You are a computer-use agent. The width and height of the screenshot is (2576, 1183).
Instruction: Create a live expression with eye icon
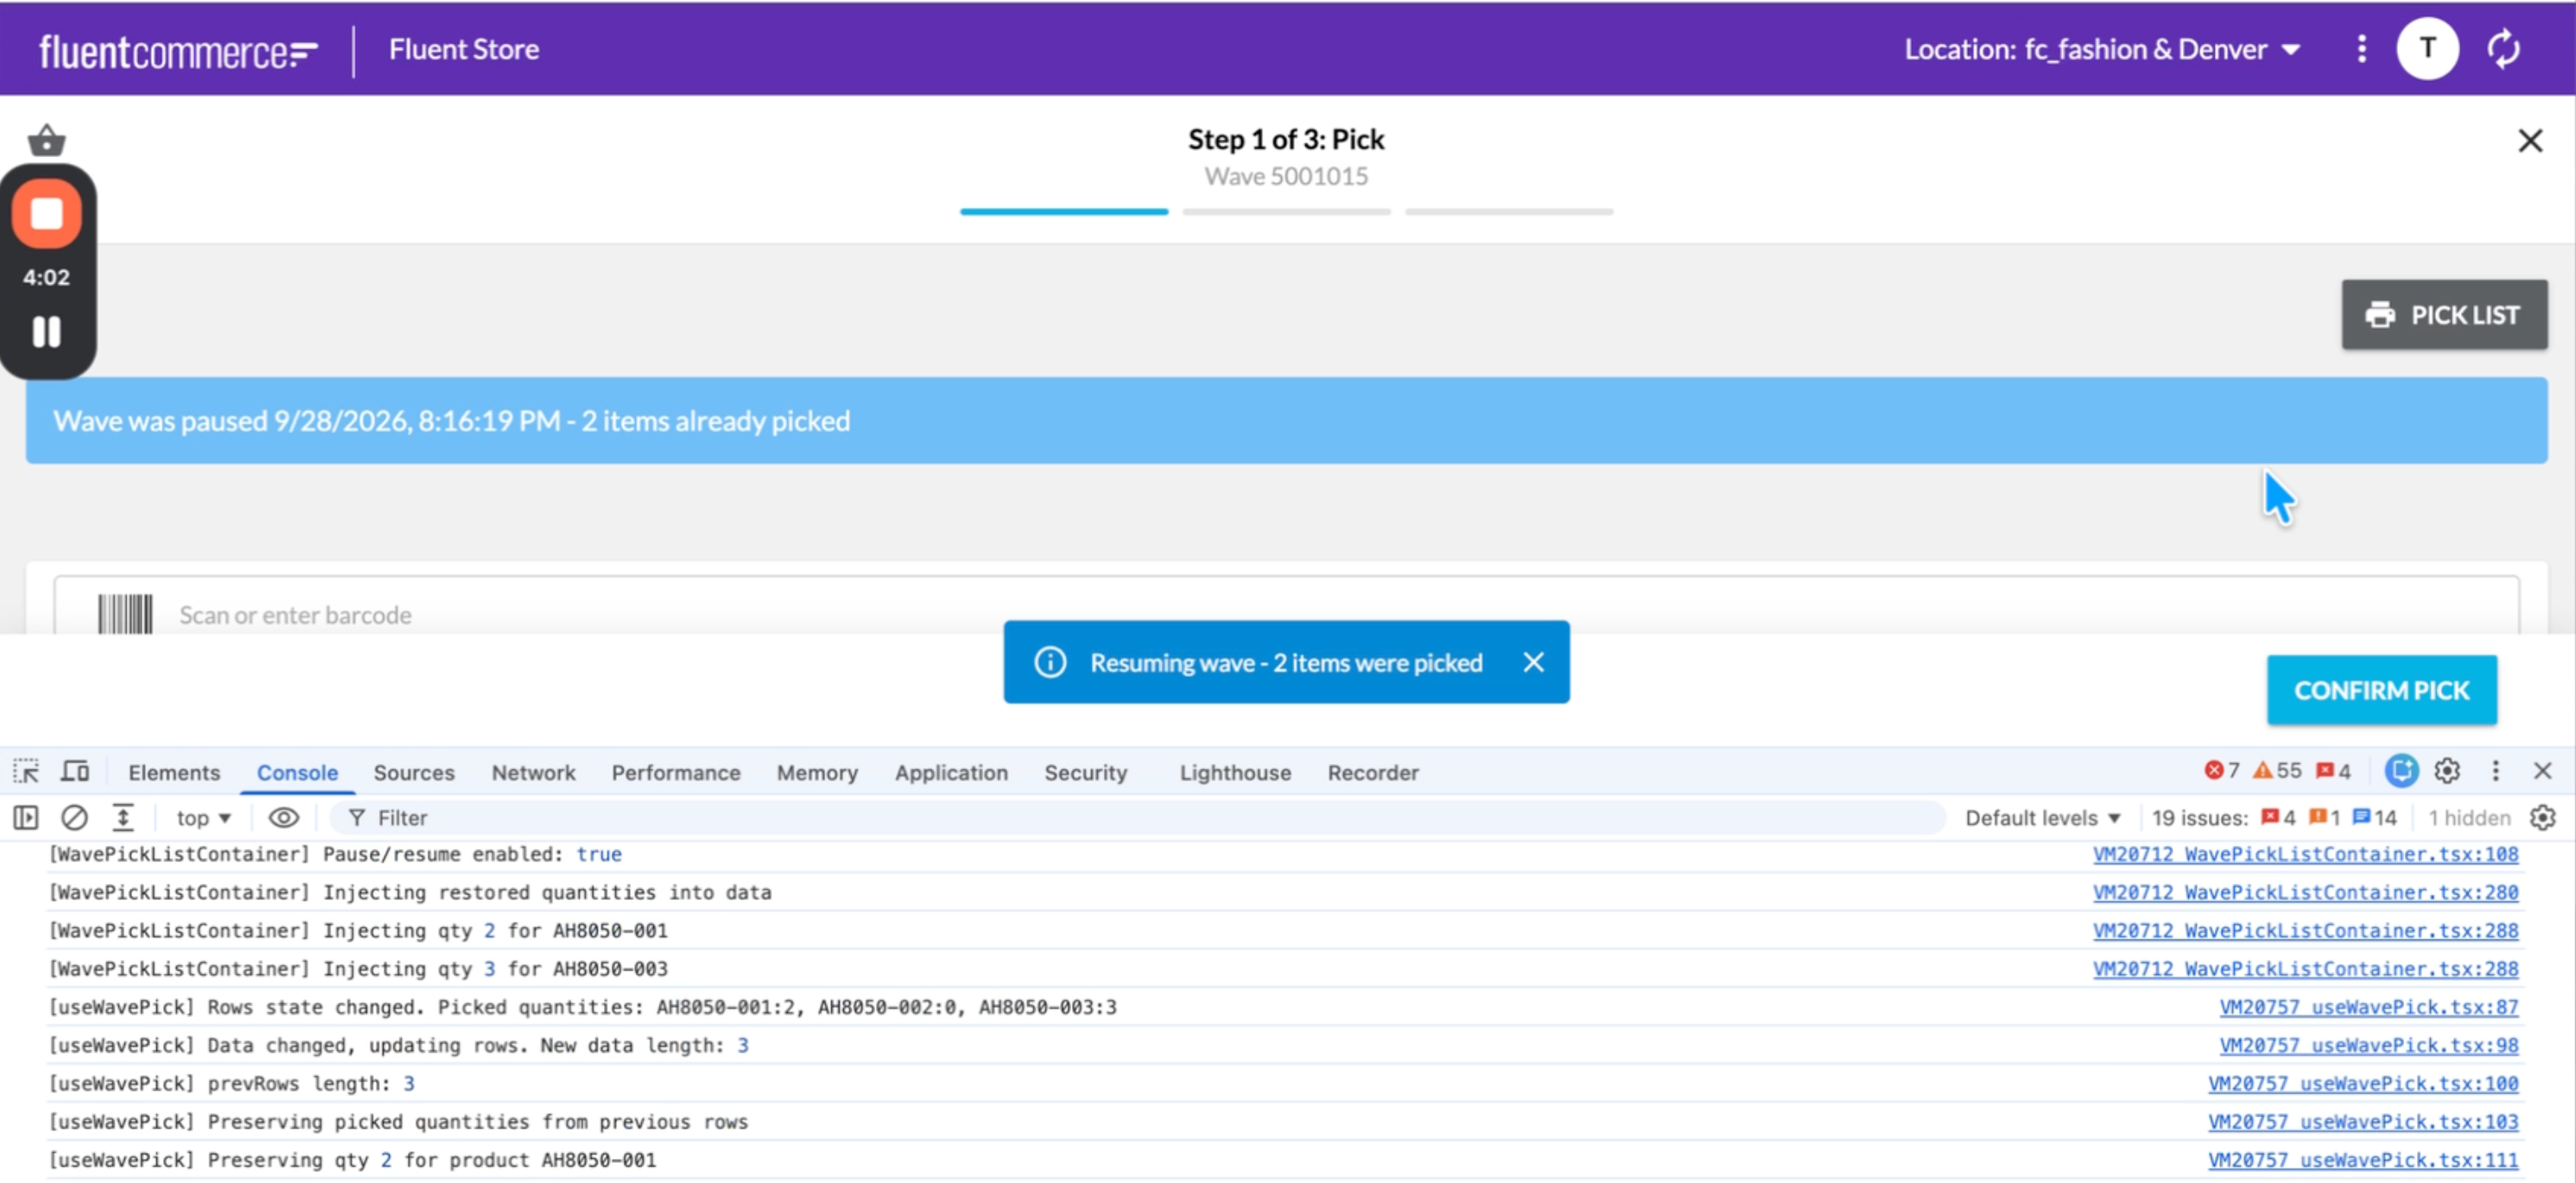tap(283, 818)
